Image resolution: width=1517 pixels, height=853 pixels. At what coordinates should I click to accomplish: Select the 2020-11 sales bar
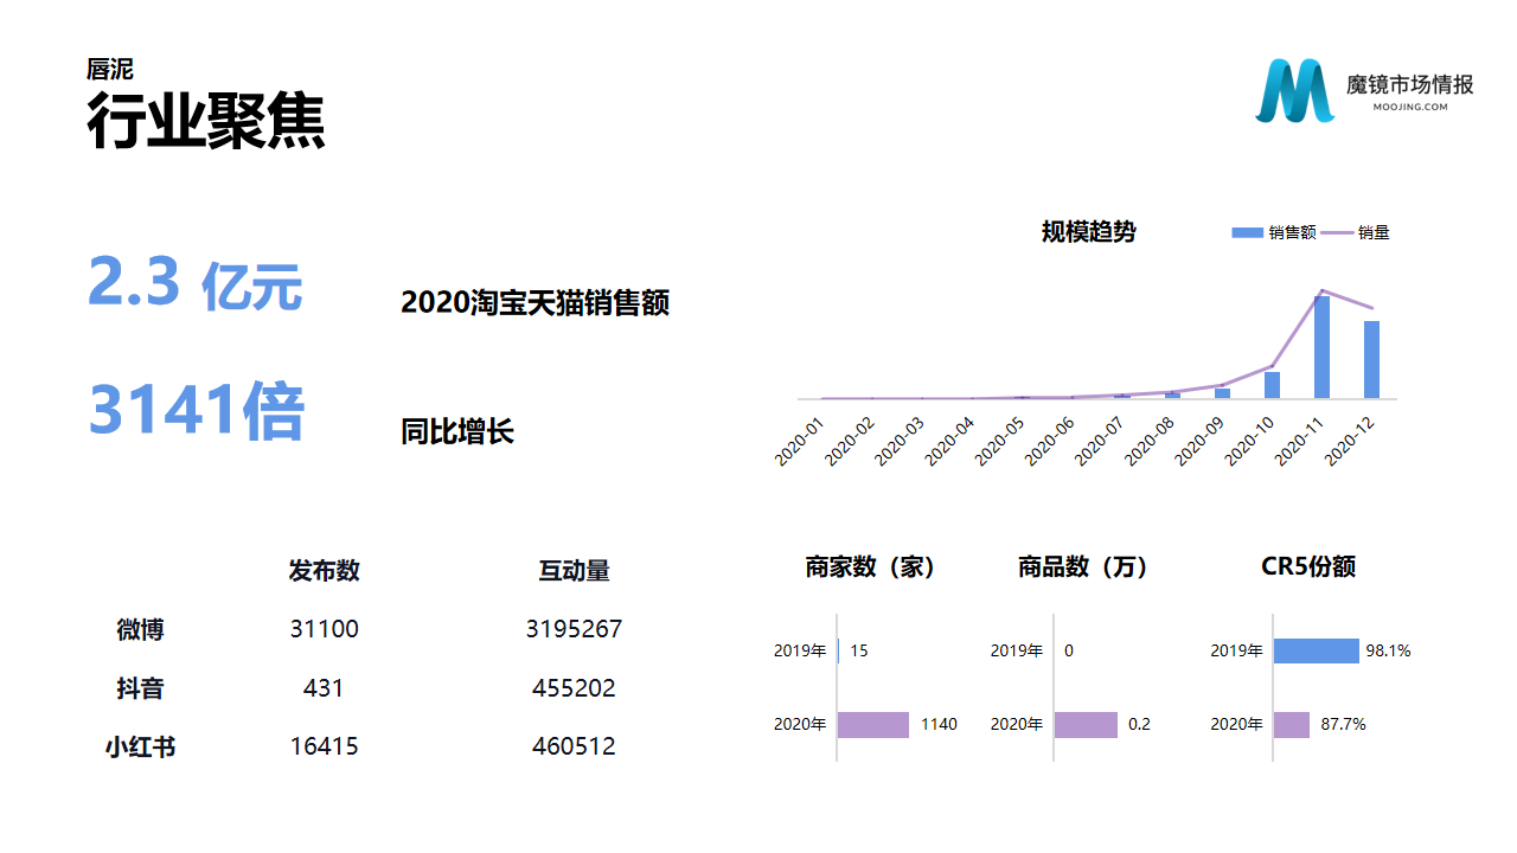[x=1321, y=347]
